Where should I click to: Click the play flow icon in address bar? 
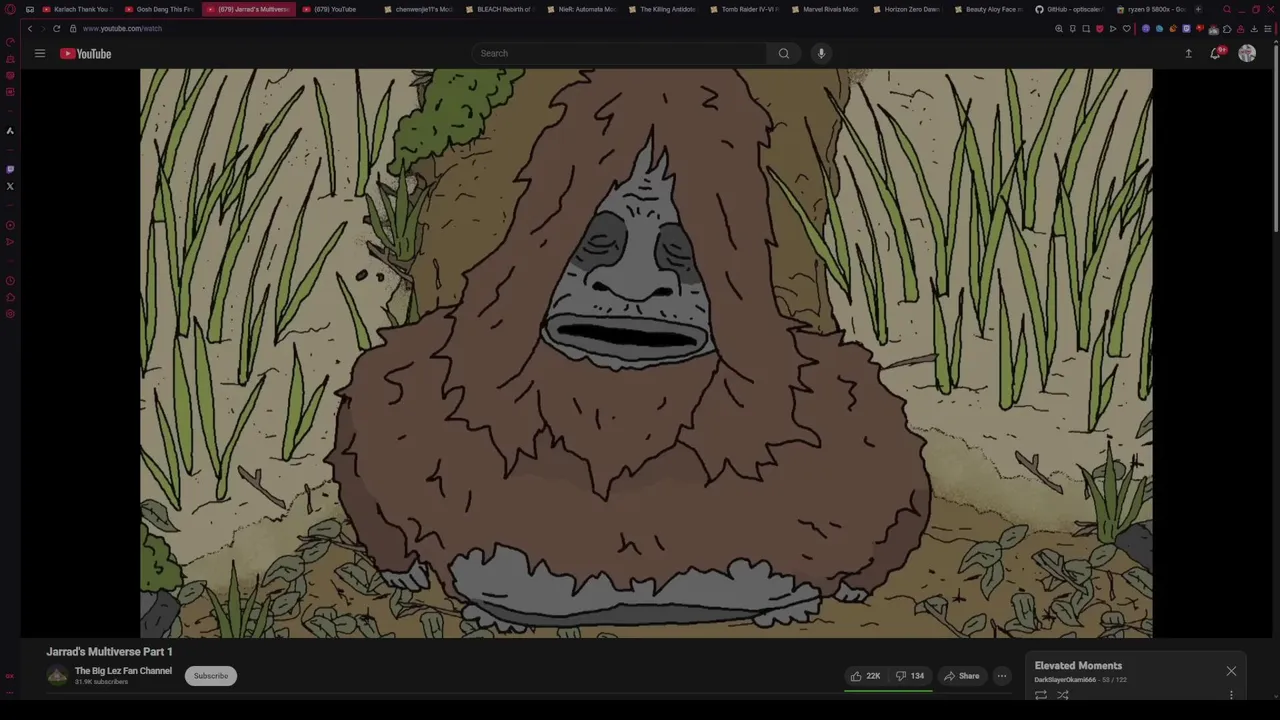pyautogui.click(x=1113, y=29)
